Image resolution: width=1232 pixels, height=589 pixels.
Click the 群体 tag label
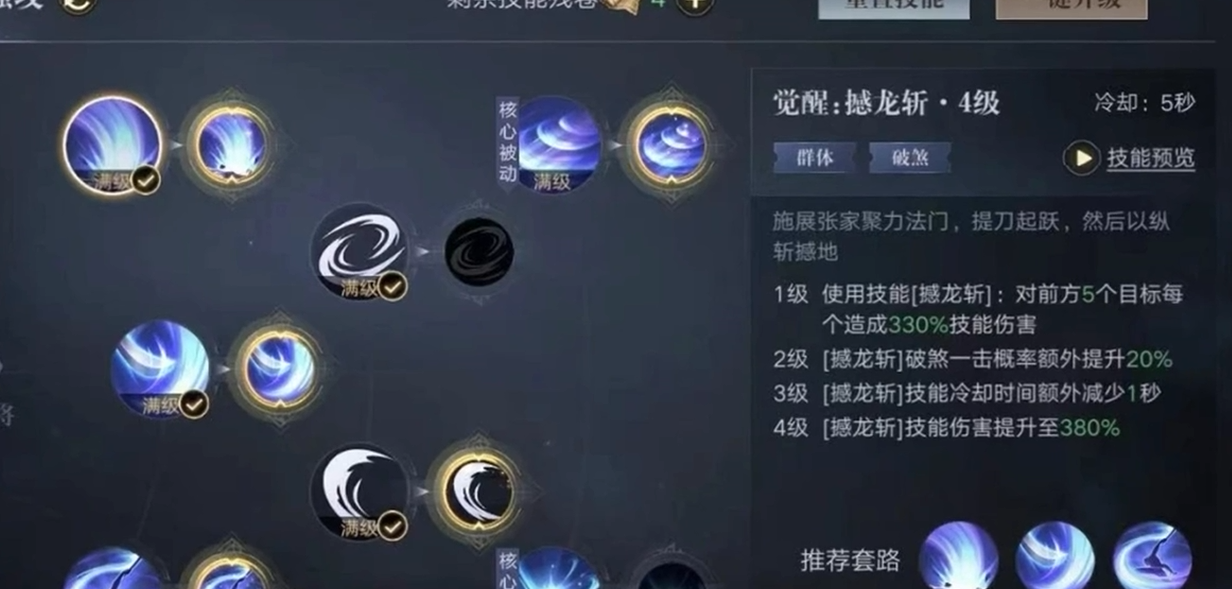pos(815,158)
